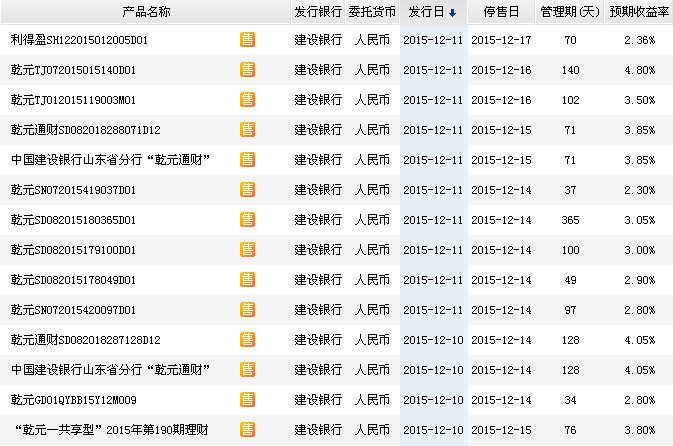Open product 乾元GD01QYBB15Y12M009

pos(74,400)
